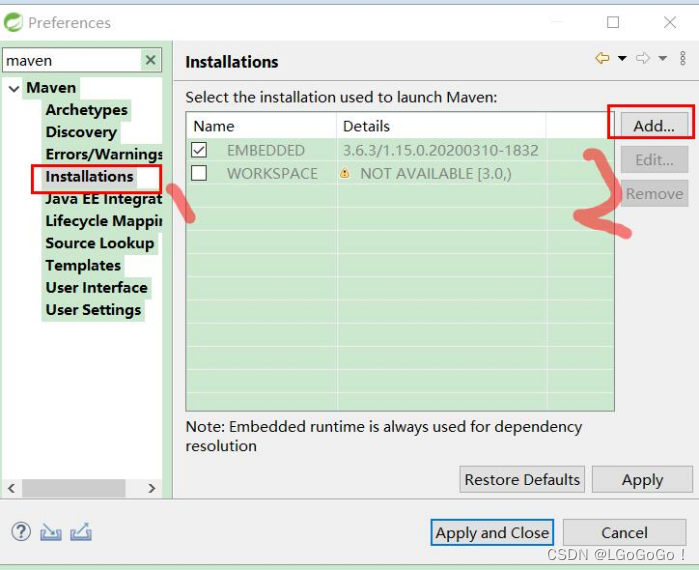Viewport: 699px width, 570px height.
Task: Open User Interface preferences
Action: (x=97, y=288)
